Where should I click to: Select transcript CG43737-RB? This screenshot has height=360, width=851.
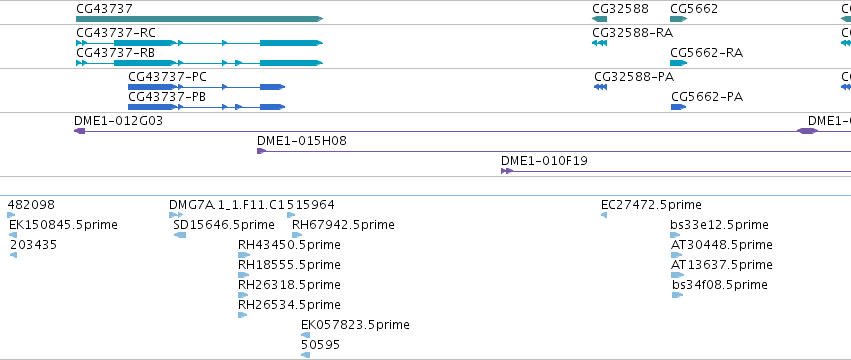pos(199,63)
